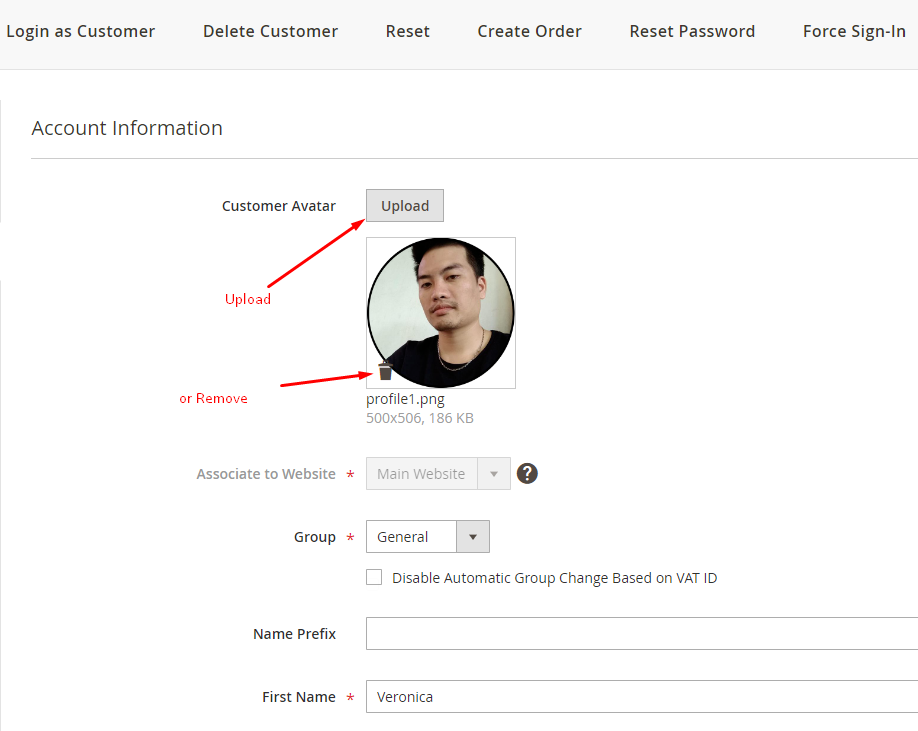
Task: Open the Main Website dropdown
Action: (438, 473)
